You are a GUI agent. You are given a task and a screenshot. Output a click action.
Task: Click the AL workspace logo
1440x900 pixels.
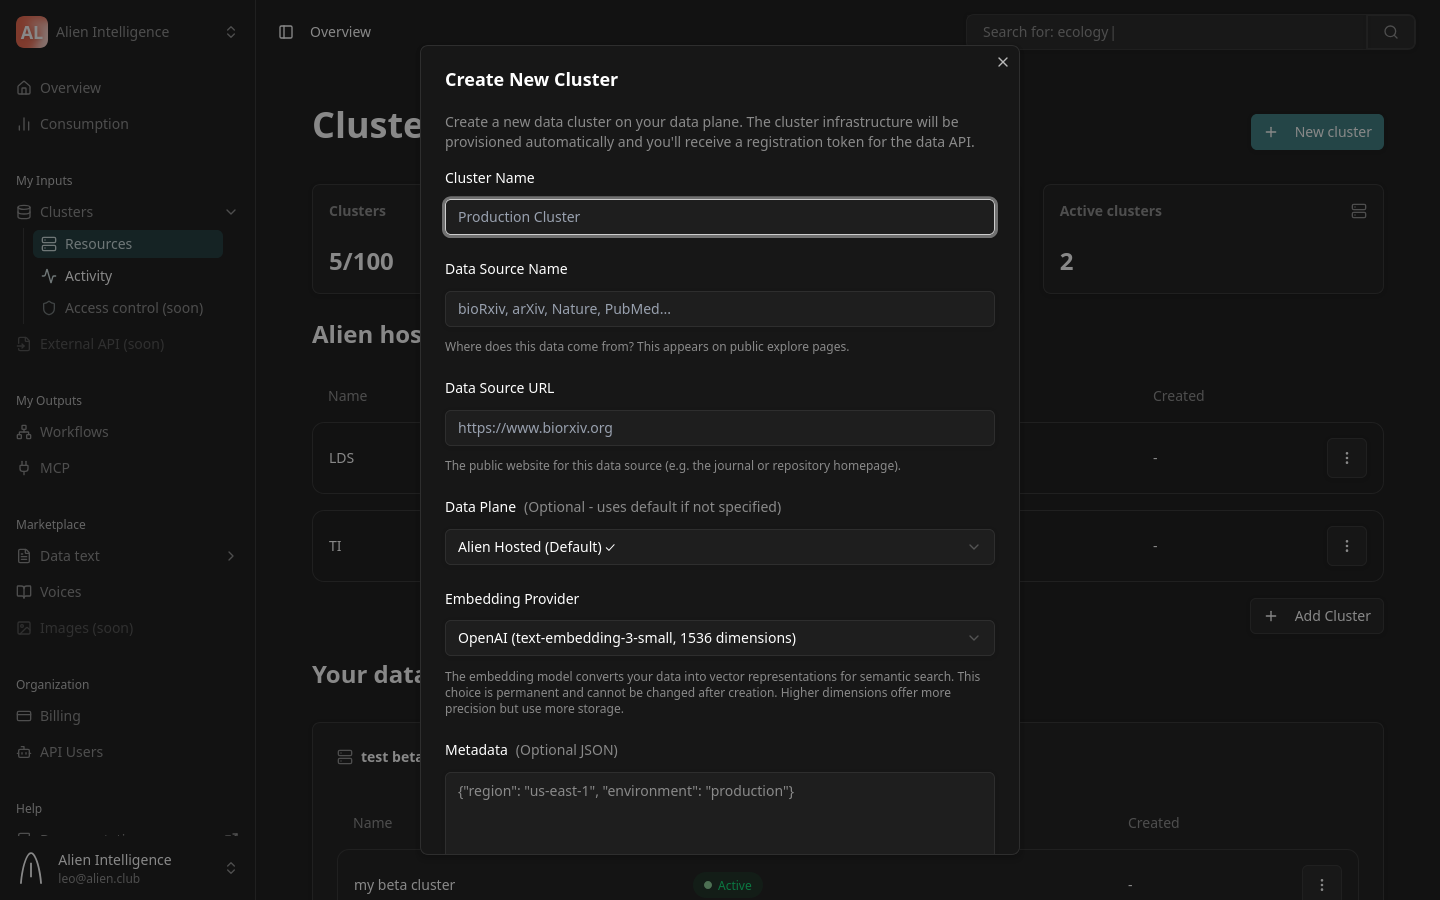click(x=32, y=32)
